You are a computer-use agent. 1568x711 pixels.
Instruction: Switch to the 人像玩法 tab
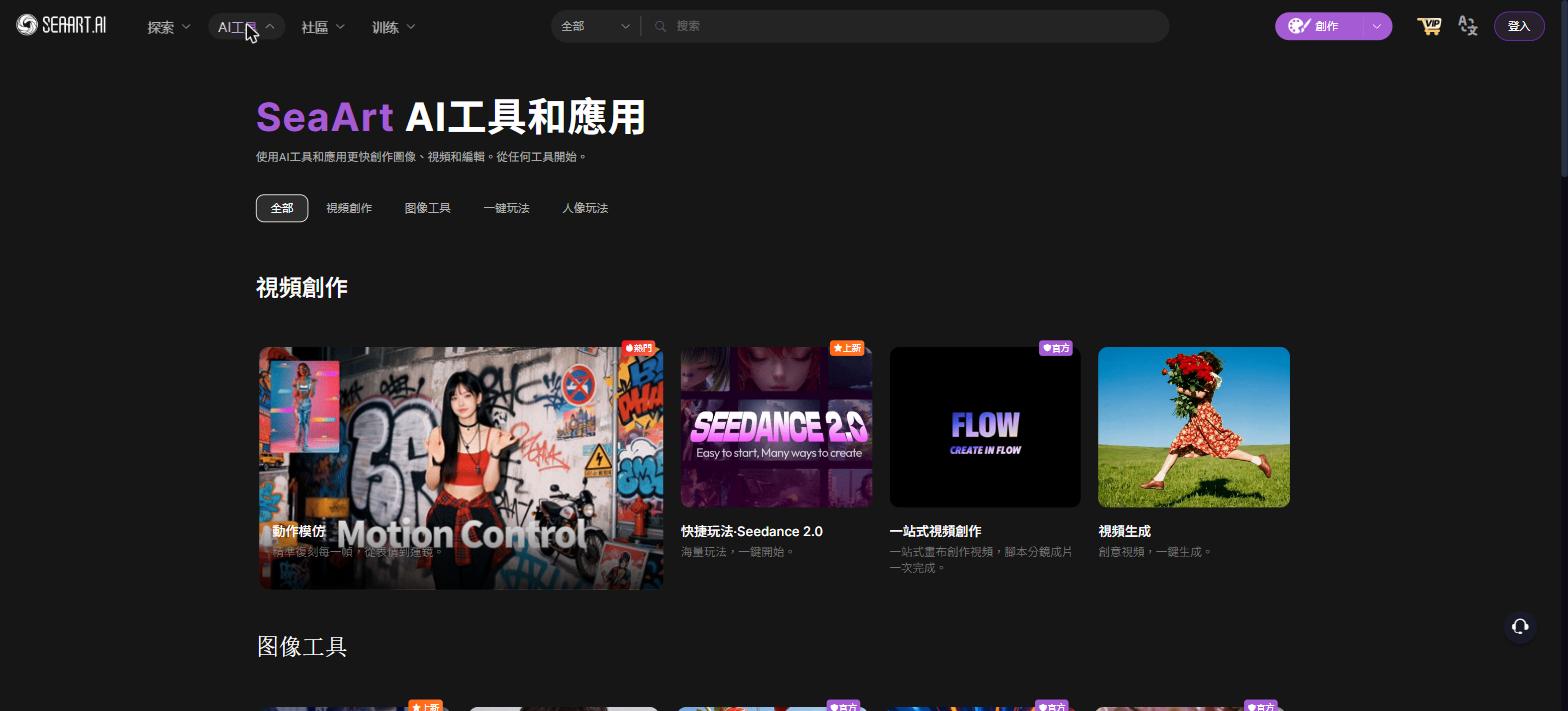[x=585, y=208]
